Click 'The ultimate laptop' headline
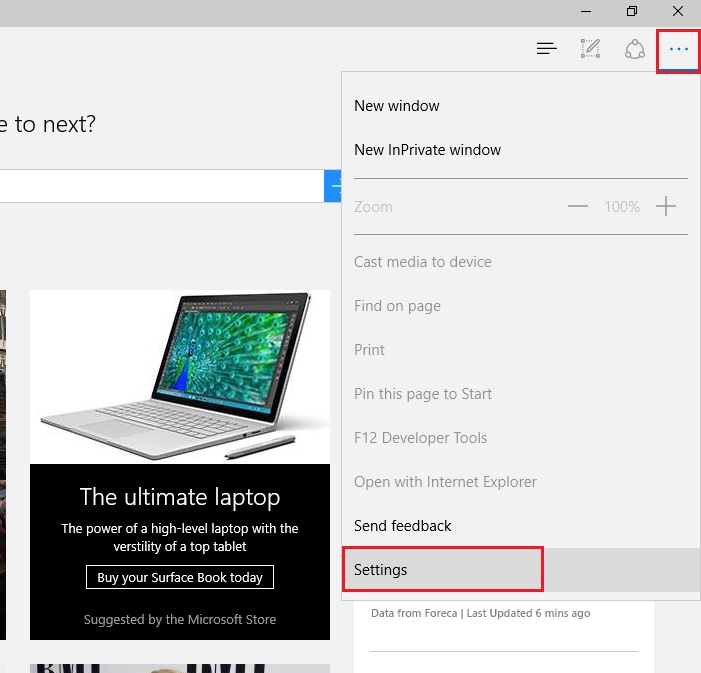The height and width of the screenshot is (673, 701). (180, 497)
